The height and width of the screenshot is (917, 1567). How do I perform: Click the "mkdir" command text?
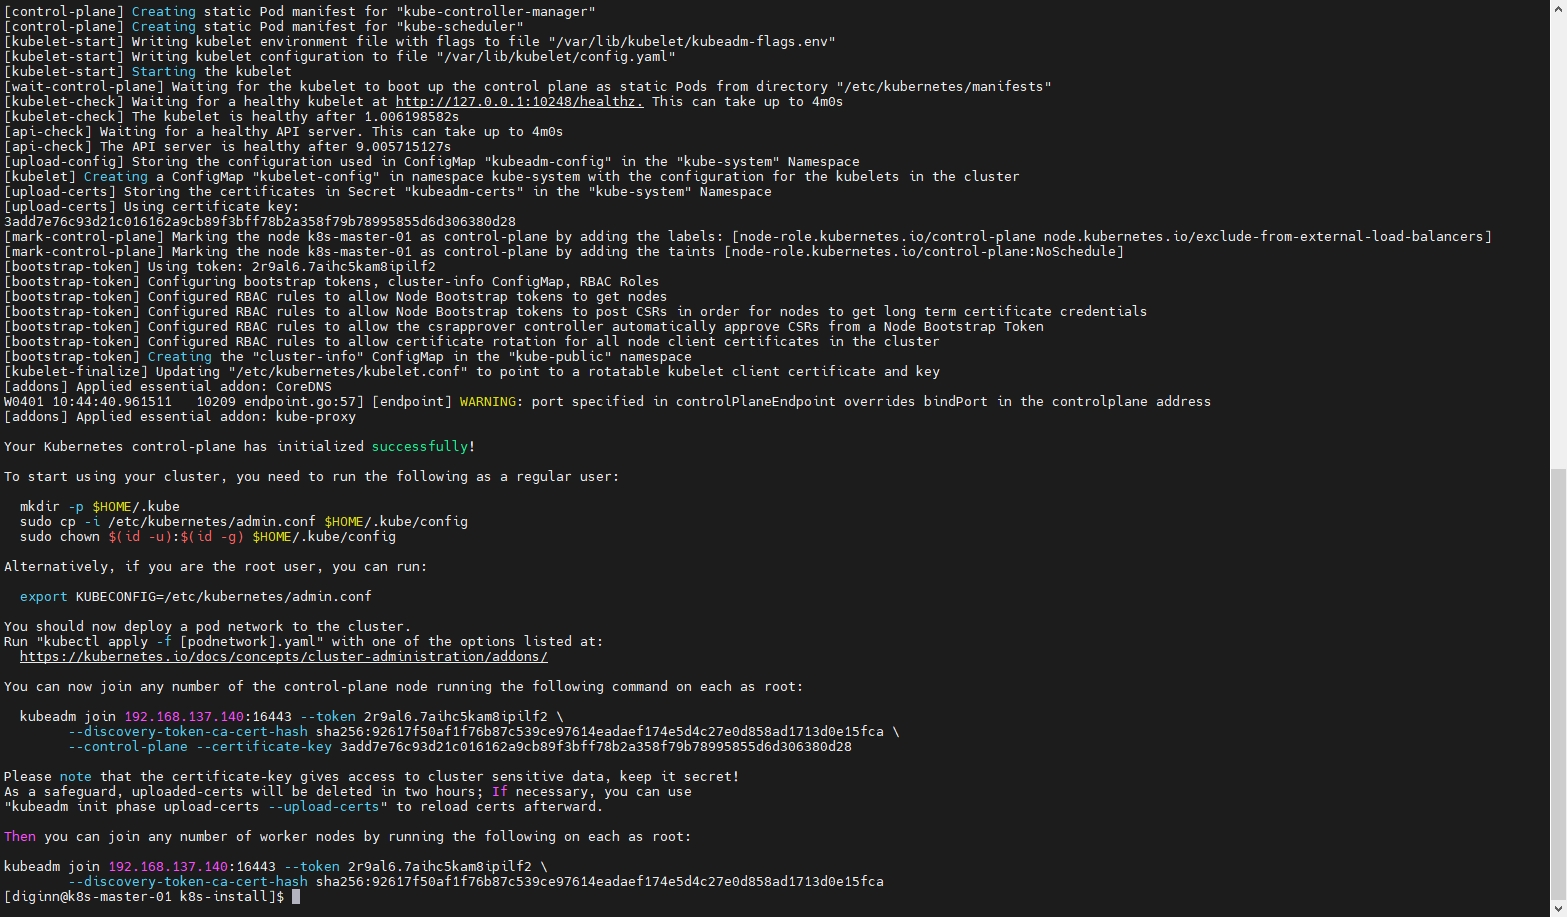click(39, 507)
